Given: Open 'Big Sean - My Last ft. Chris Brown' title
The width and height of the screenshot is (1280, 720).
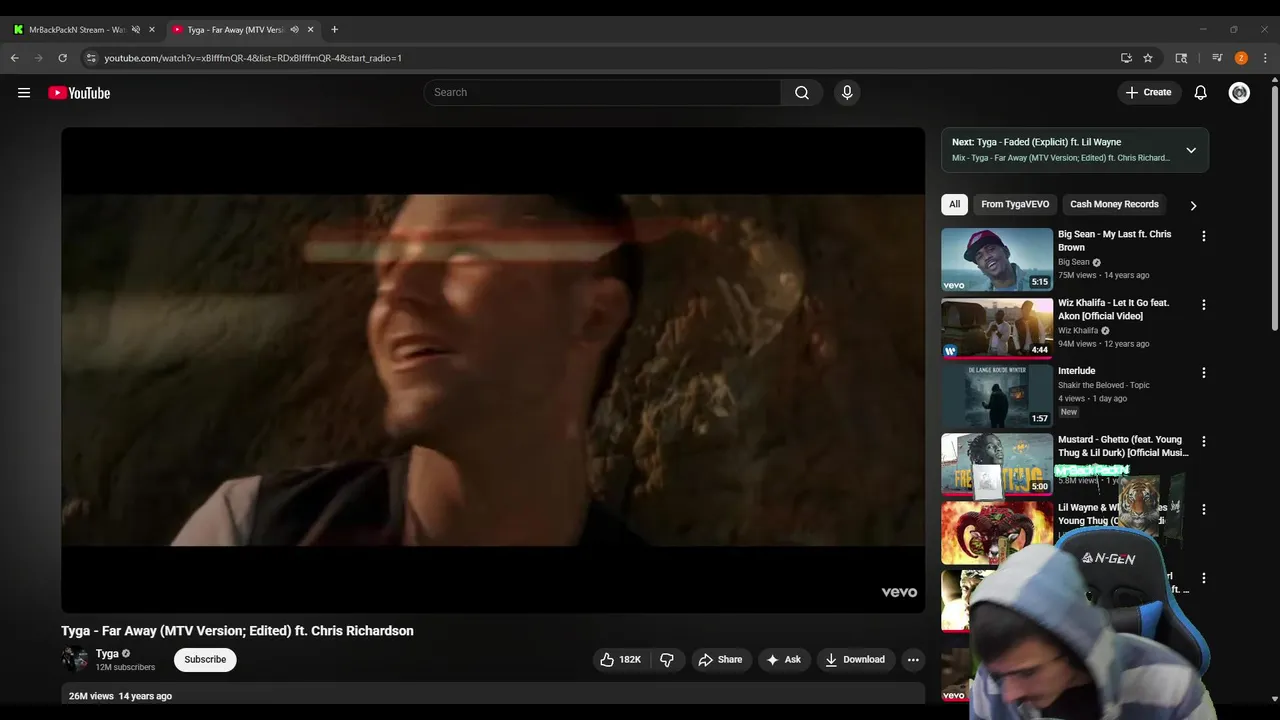Looking at the screenshot, I should click(x=1115, y=241).
